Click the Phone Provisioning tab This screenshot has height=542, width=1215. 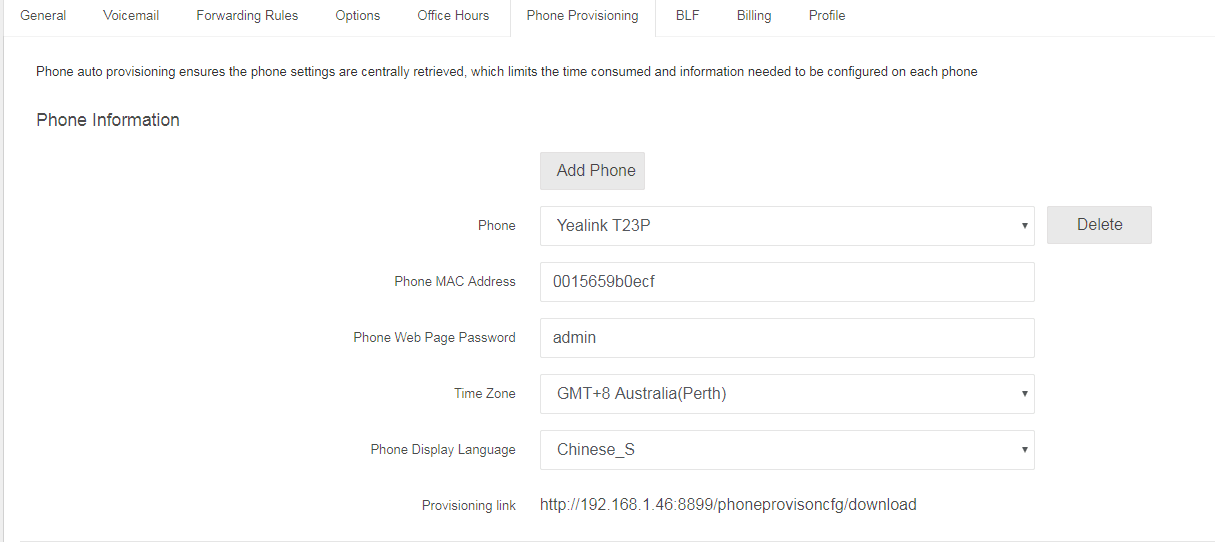(582, 16)
